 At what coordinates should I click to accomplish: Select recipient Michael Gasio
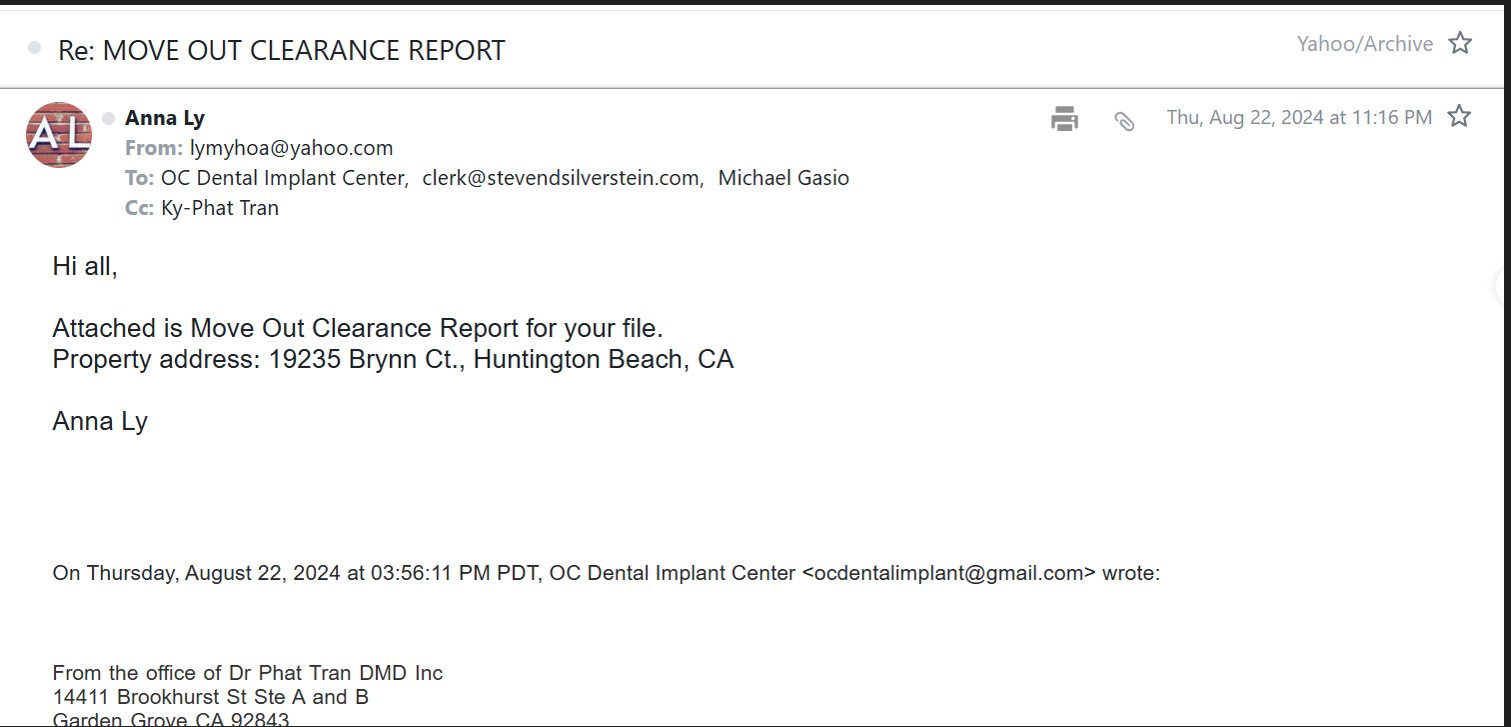point(784,179)
